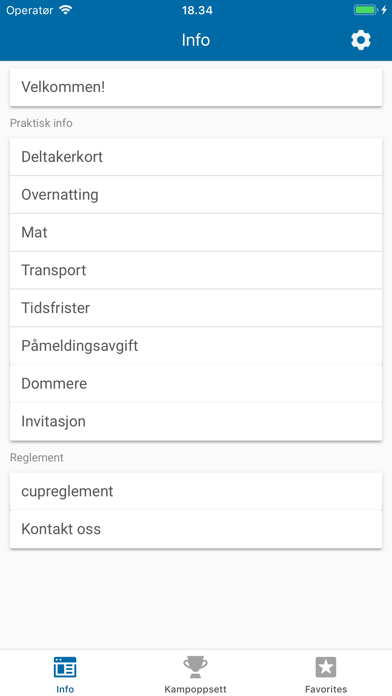Open settings via the gear icon
Image resolution: width=392 pixels, height=696 pixels.
point(360,40)
